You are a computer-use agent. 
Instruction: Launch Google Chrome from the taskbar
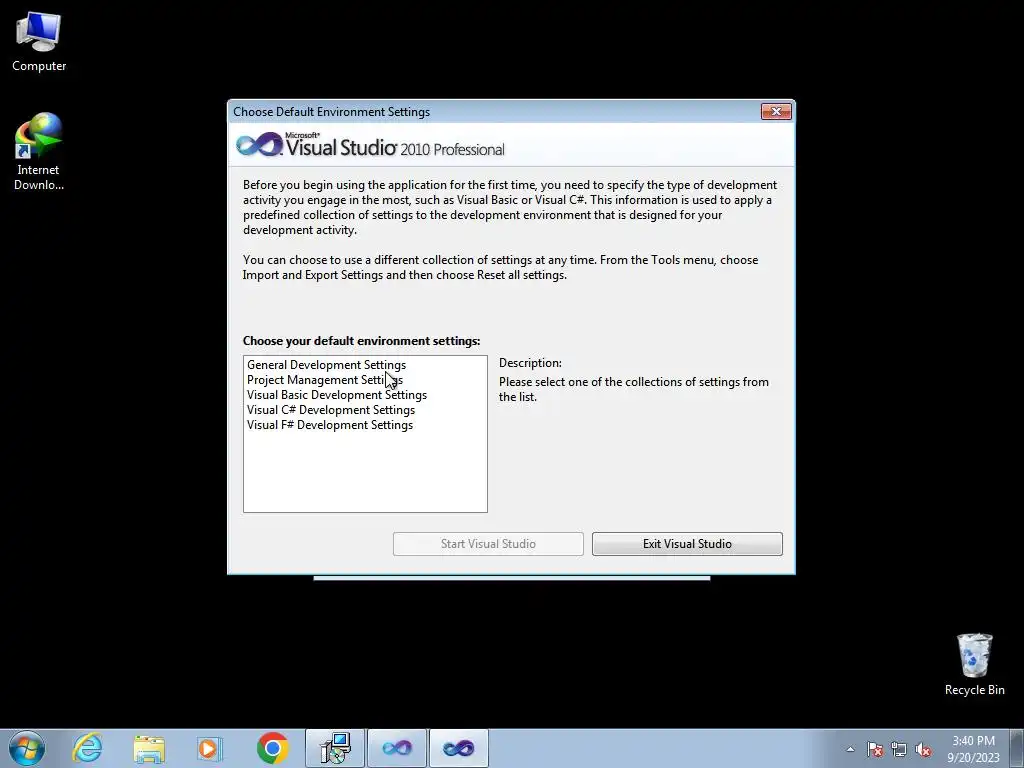(x=272, y=748)
